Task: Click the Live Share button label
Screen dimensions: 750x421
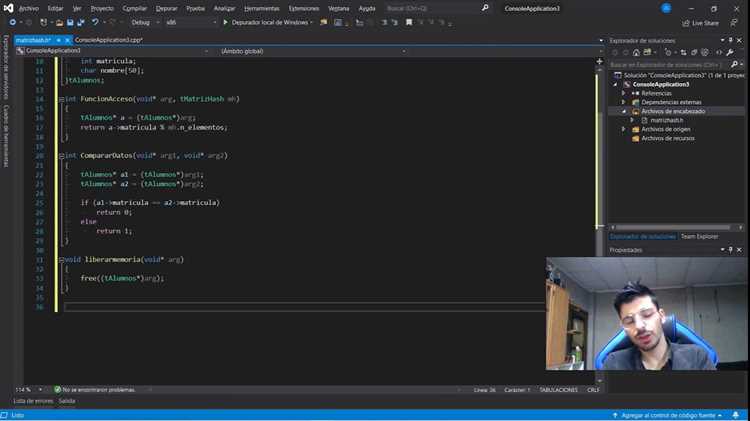Action: click(x=705, y=23)
